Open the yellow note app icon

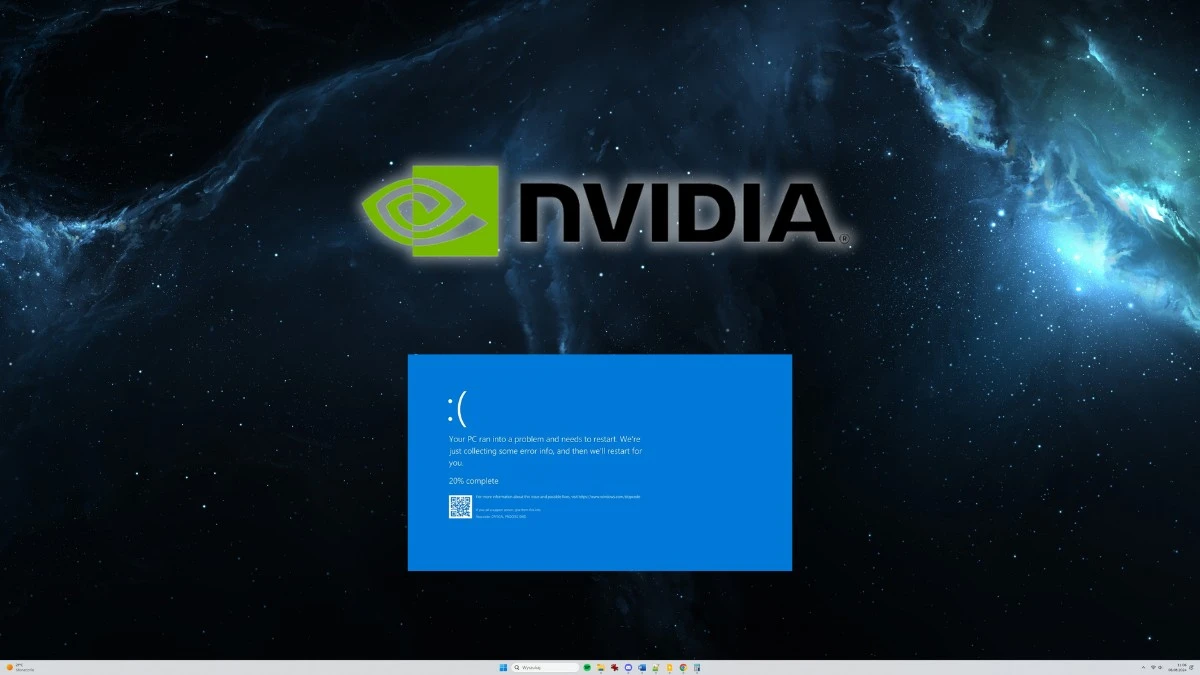(x=669, y=667)
